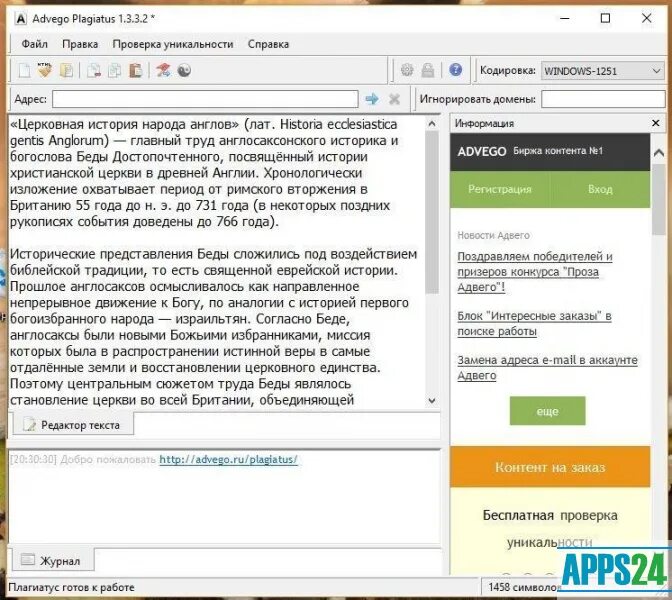Image resolution: width=672 pixels, height=600 pixels.
Task: Click inside the text editor area
Action: 217,262
